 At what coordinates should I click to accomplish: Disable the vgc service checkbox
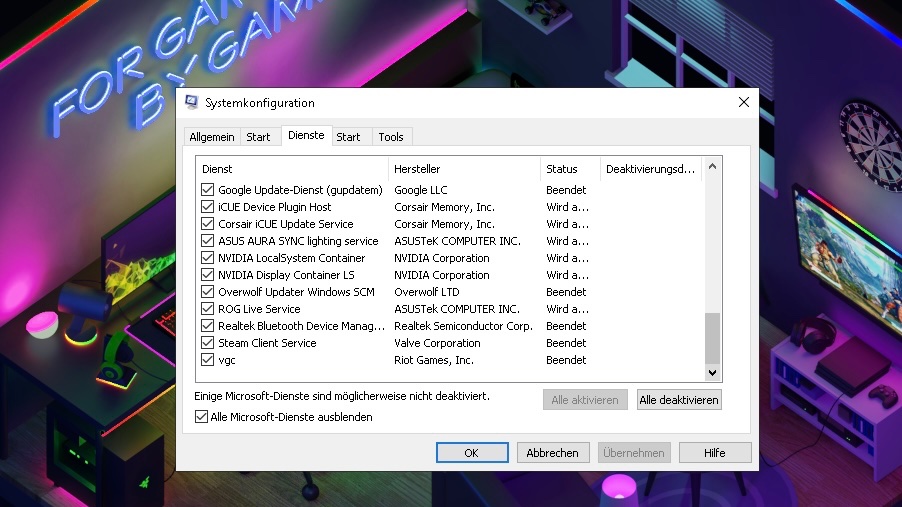coord(208,360)
